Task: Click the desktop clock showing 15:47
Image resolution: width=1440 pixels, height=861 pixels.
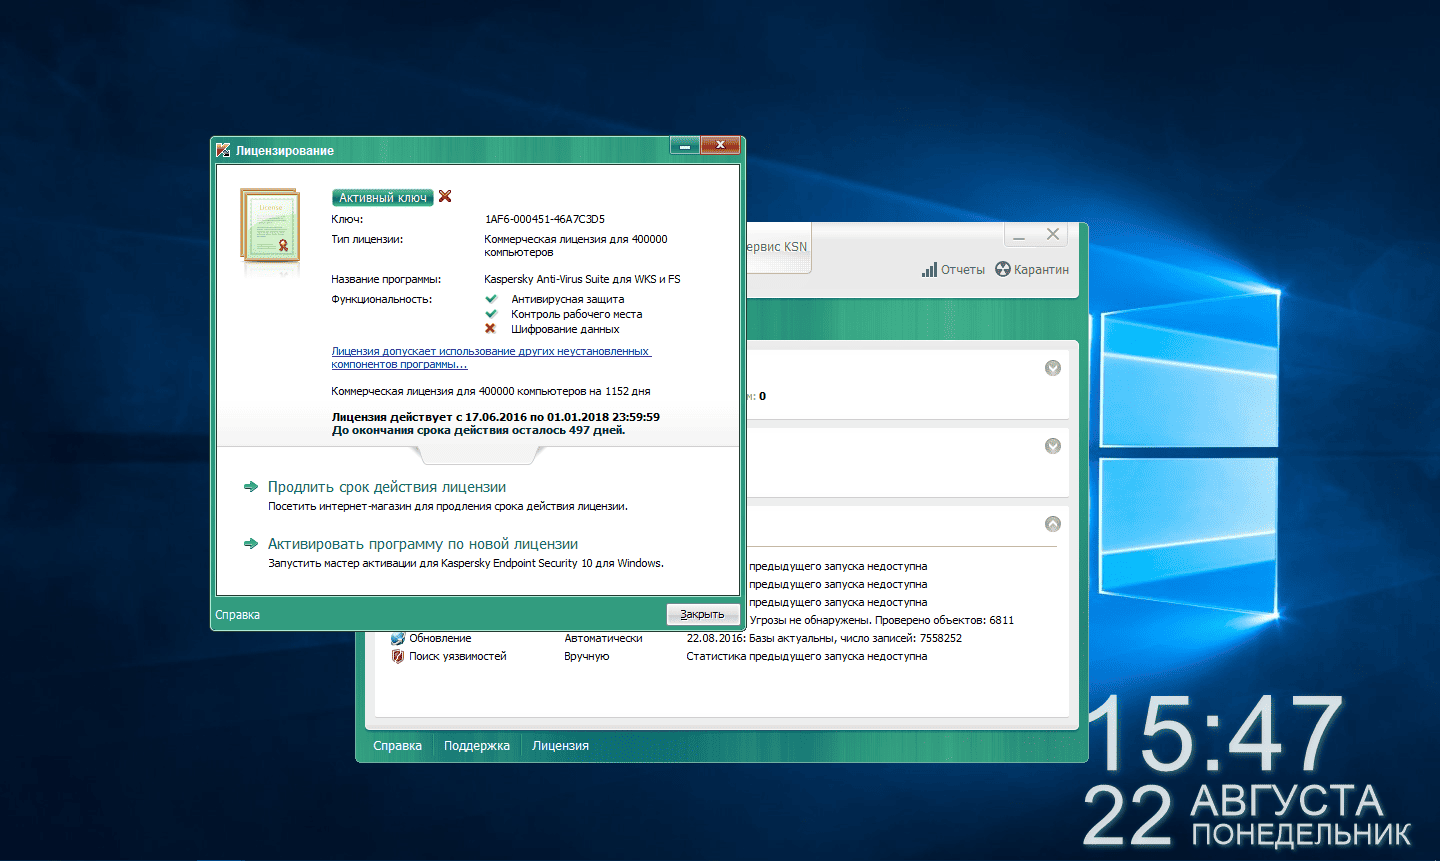Action: [x=1215, y=734]
